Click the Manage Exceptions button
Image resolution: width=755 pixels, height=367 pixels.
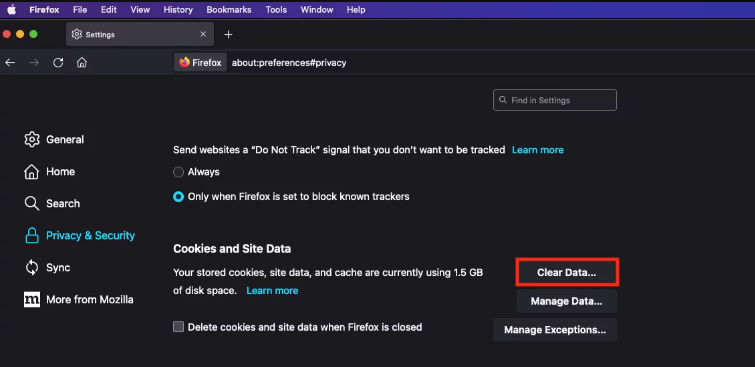(555, 330)
